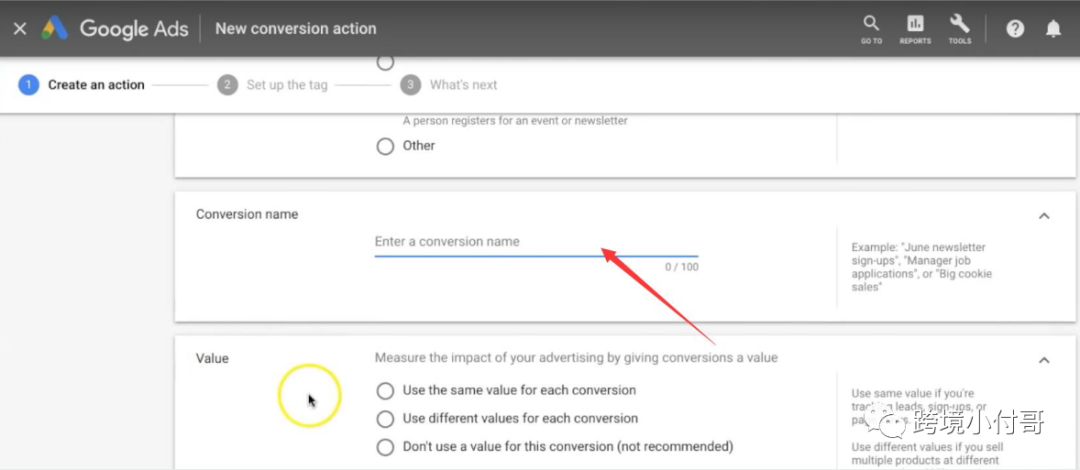
Task: Focus the Enter a conversion name field
Action: 536,243
